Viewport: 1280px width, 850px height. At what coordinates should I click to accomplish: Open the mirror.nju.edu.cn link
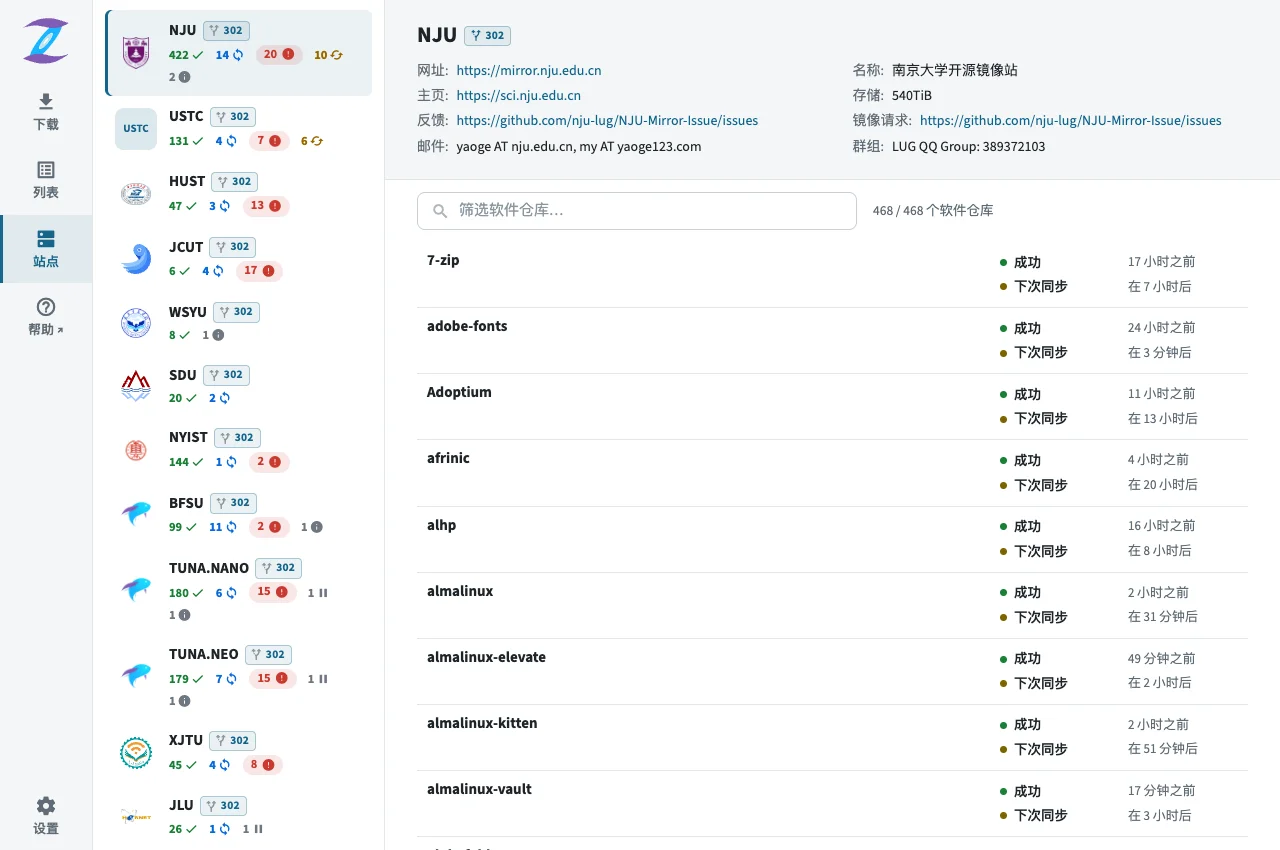529,71
